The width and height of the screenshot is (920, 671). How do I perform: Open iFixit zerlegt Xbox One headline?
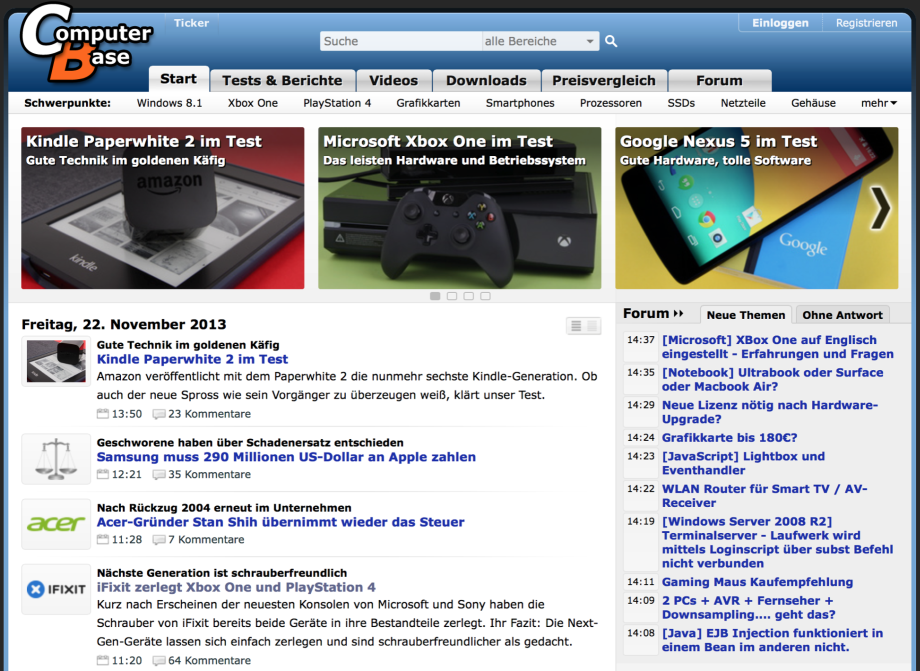click(236, 587)
